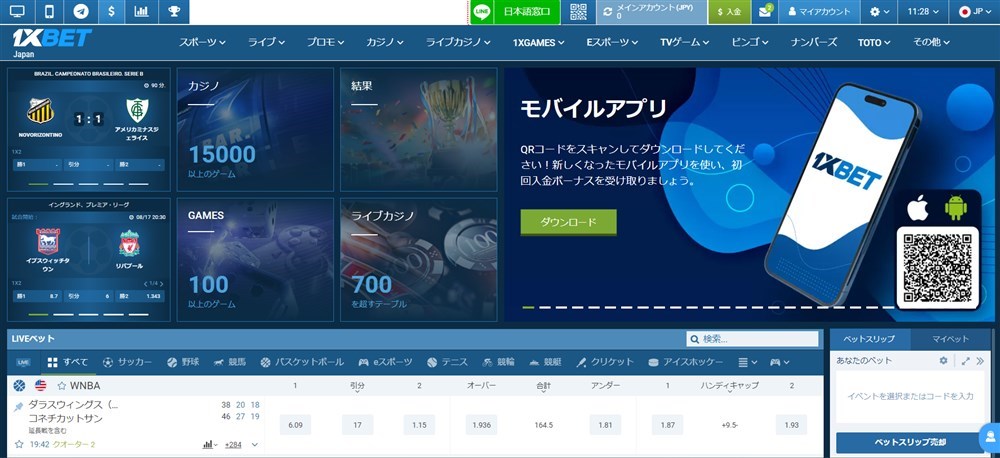Expand the TOTO menu
The height and width of the screenshot is (458, 1000).
tap(874, 43)
